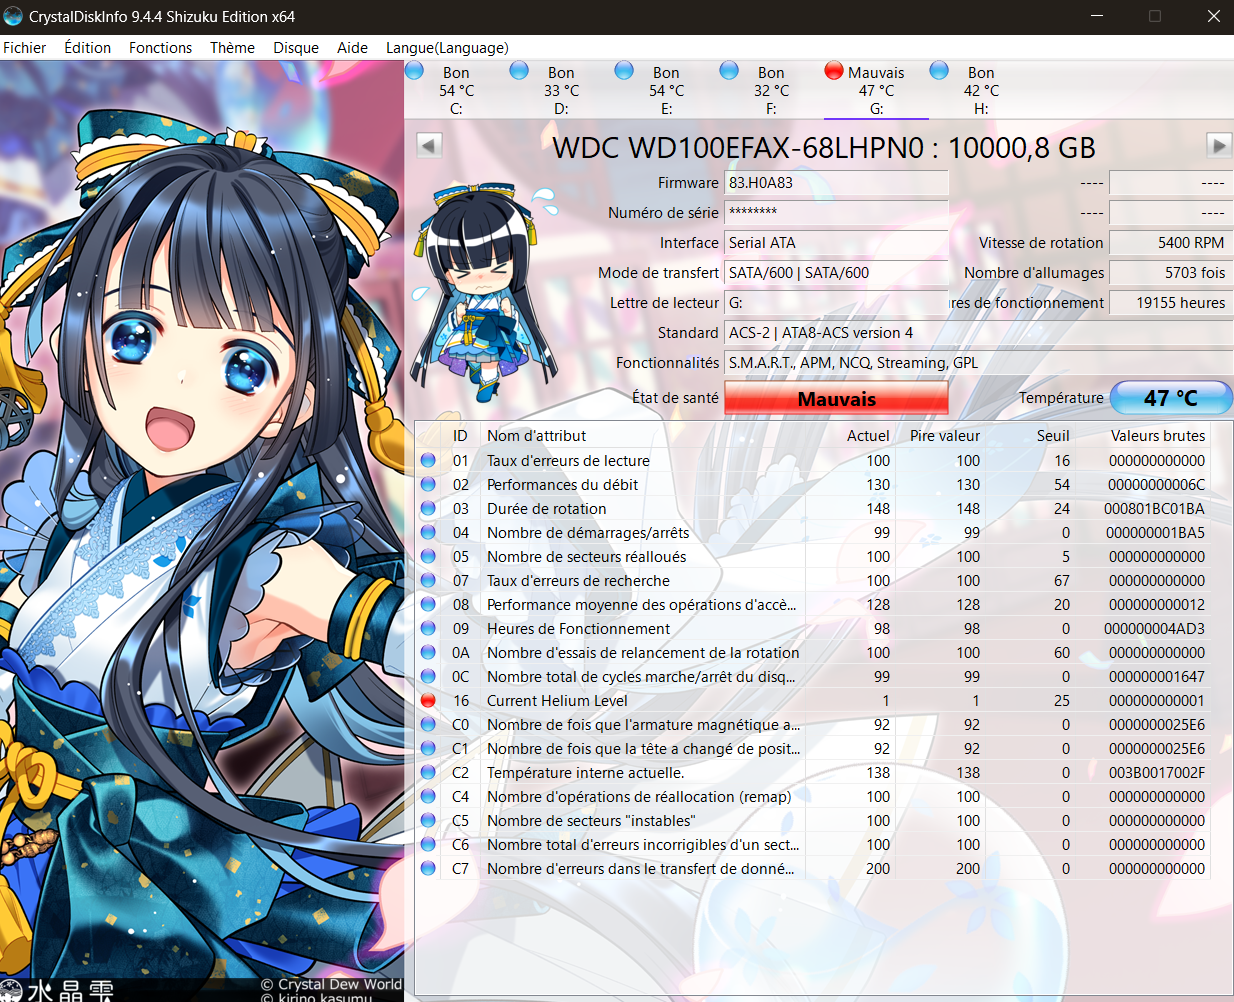Click the Nombre total d'erreurs incorrigibles row name

click(643, 845)
